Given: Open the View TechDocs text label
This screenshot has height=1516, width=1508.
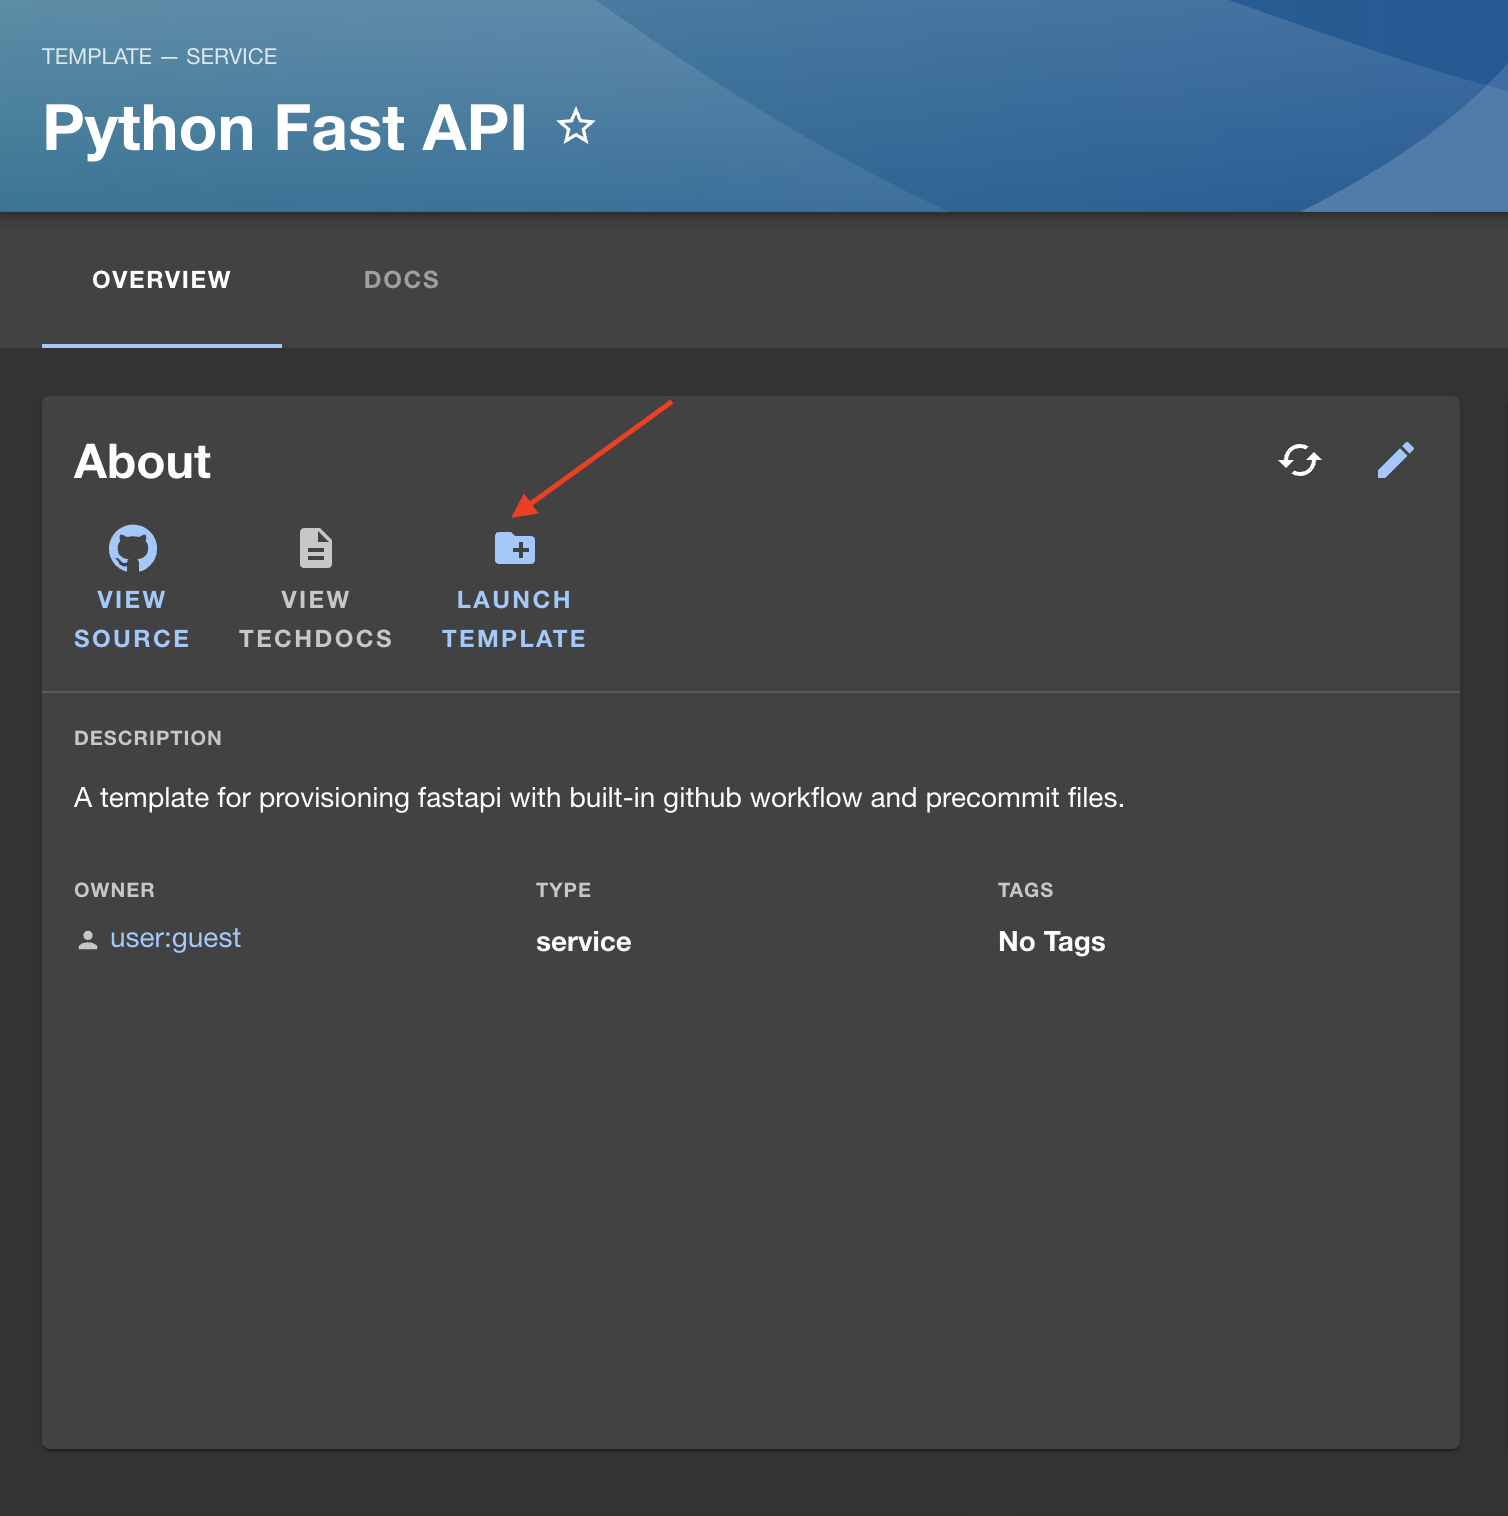Looking at the screenshot, I should pyautogui.click(x=316, y=619).
